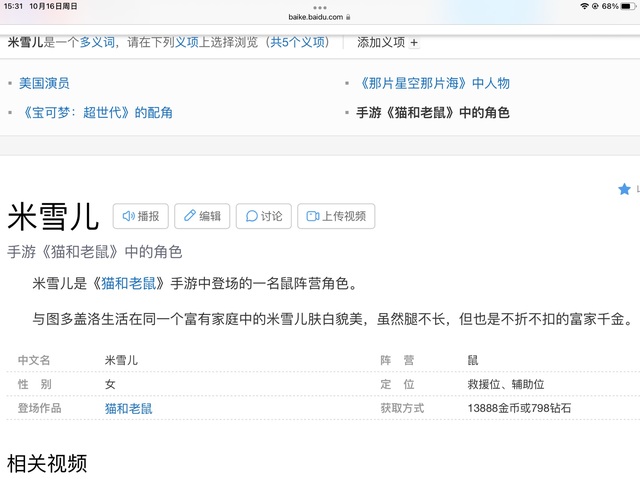Click the 播报 speaker button
640x480 pixels.
pos(140,216)
